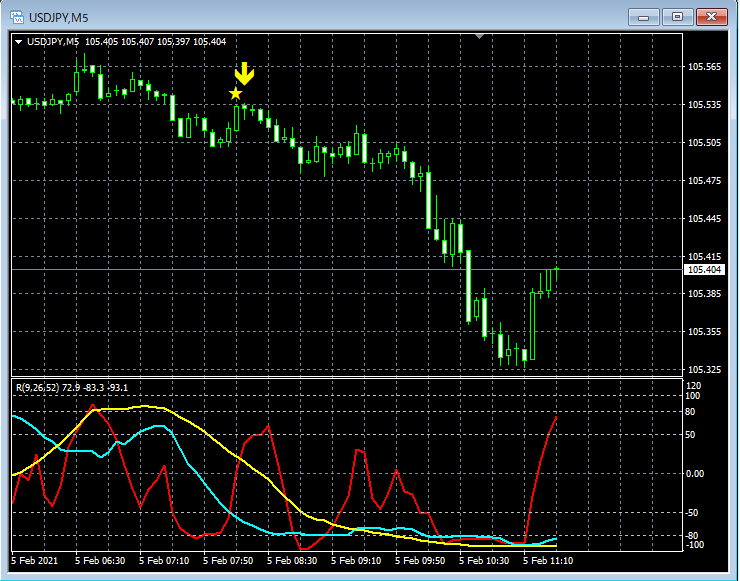Click price scale value 105.565
The image size is (740, 581).
pos(704,67)
